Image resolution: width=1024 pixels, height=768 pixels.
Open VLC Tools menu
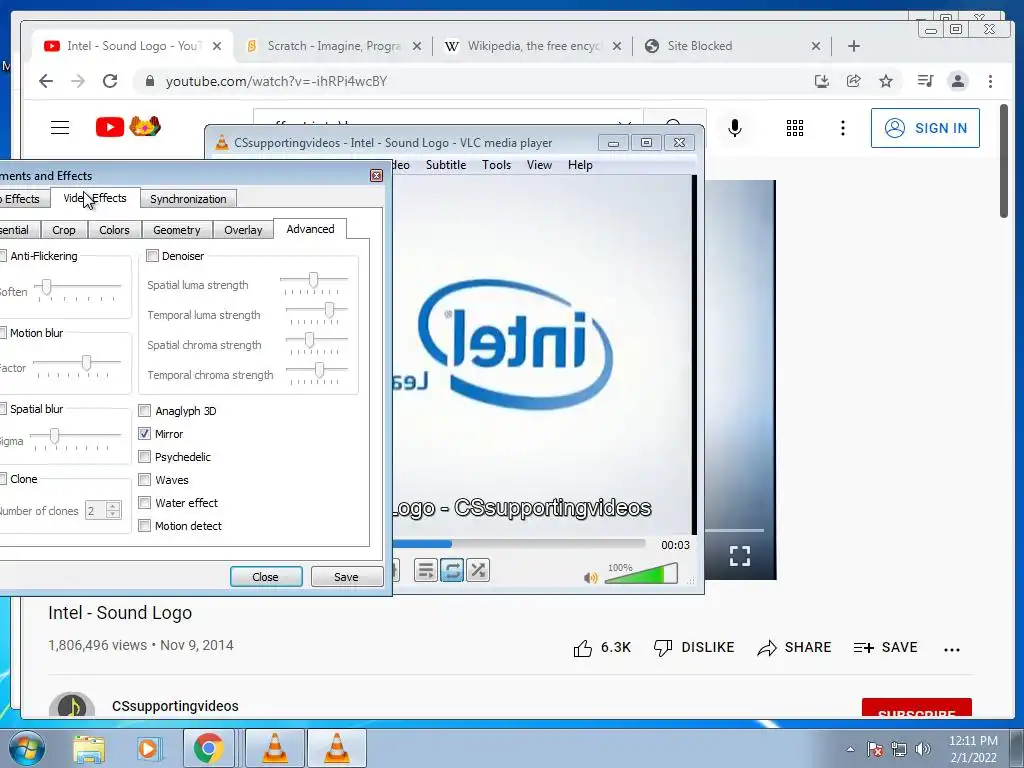[x=496, y=165]
